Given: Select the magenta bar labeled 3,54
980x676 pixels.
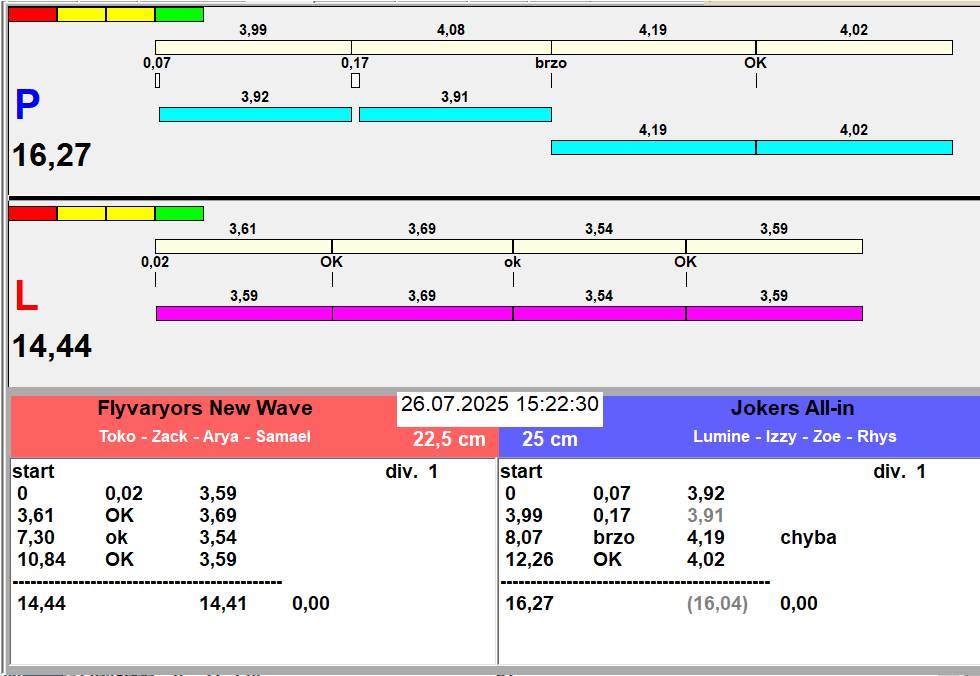Looking at the screenshot, I should (x=599, y=313).
